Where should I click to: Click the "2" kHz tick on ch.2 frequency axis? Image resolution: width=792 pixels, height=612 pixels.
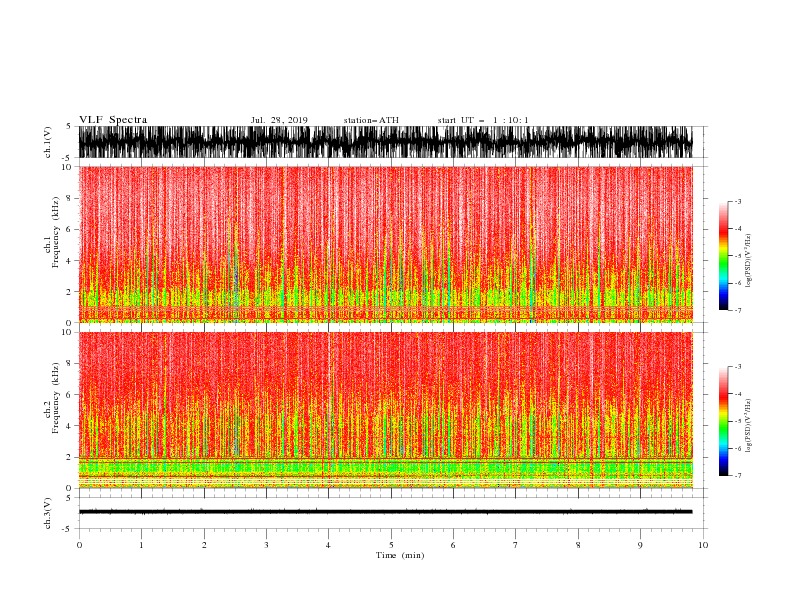(70, 457)
